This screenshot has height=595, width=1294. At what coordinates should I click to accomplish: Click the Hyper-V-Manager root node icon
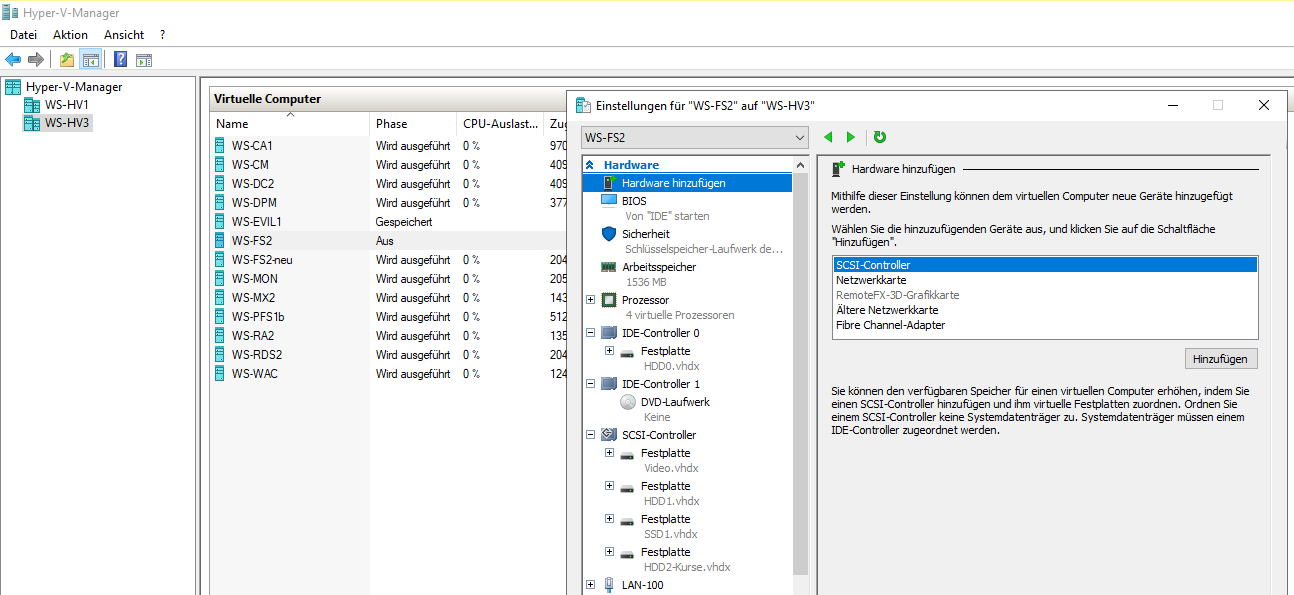(x=13, y=87)
